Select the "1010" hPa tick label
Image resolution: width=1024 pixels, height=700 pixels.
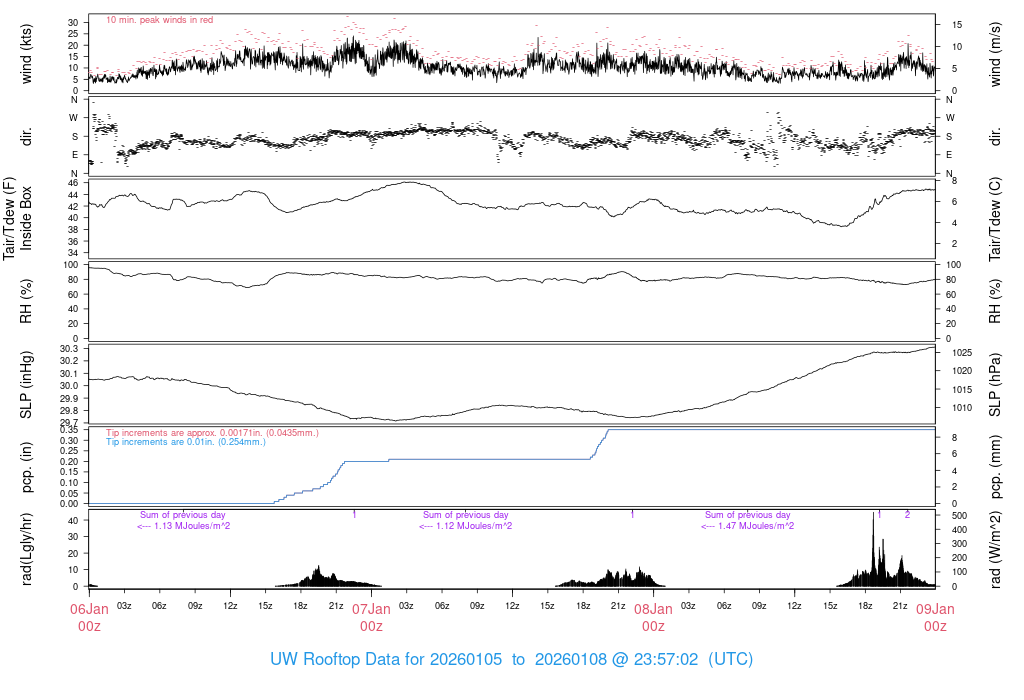point(962,408)
